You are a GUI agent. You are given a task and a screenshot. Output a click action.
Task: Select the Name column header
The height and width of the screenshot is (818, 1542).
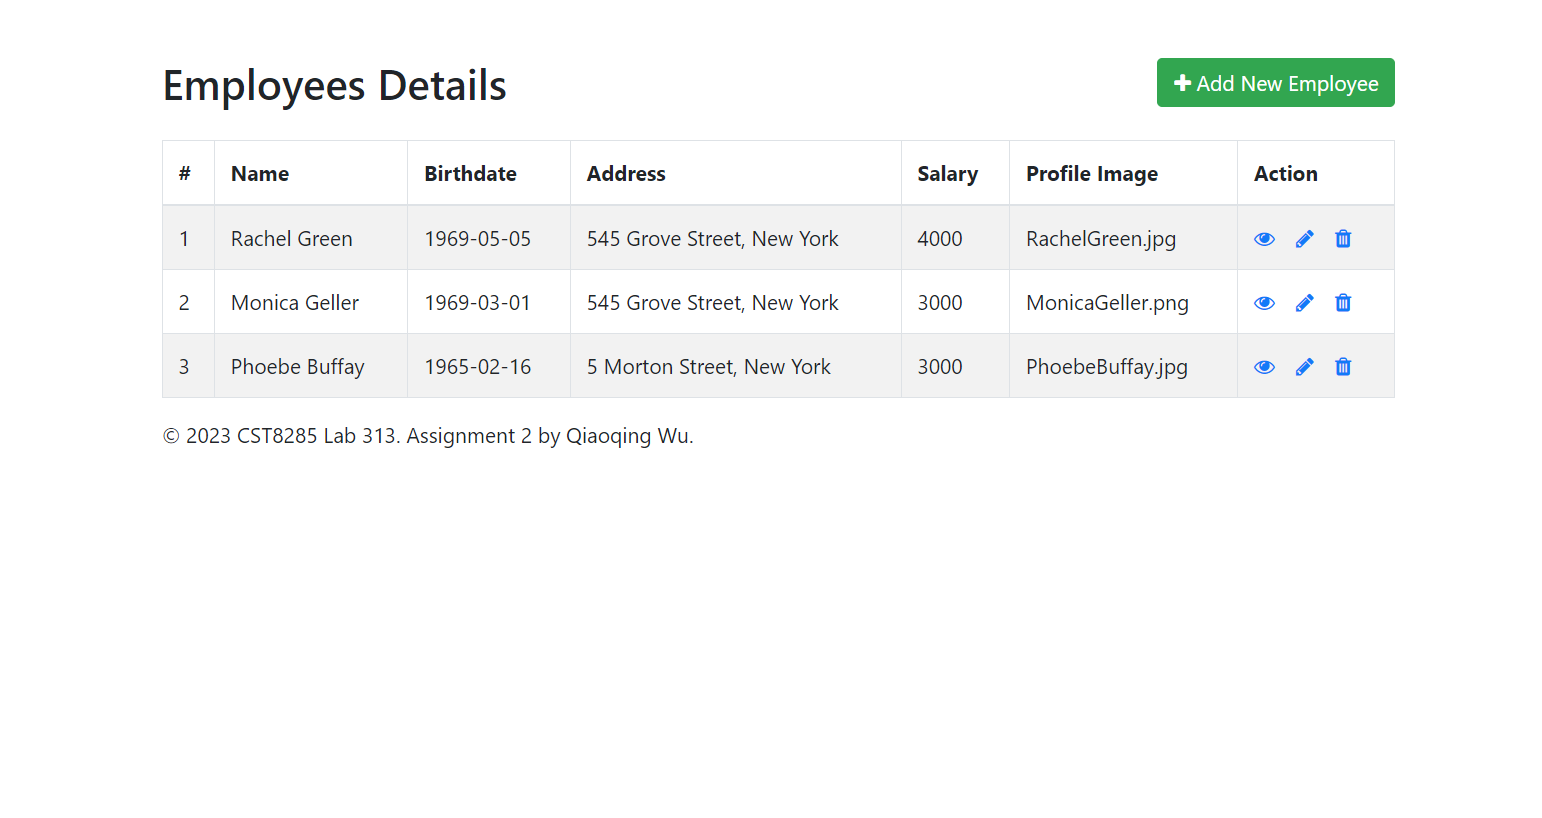[311, 173]
